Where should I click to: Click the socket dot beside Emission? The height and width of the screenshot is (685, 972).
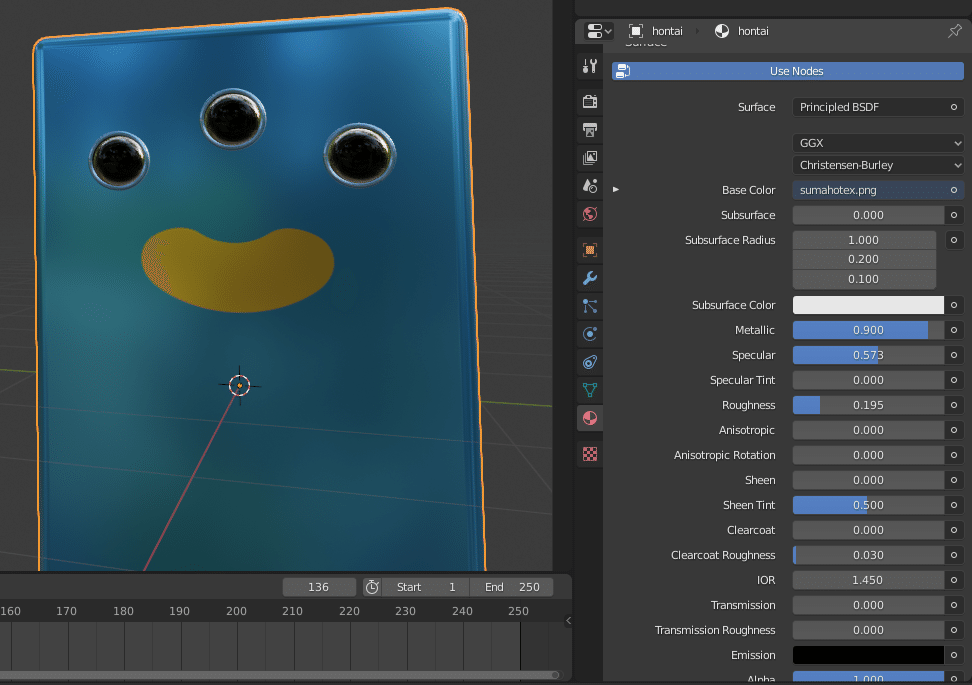[x=954, y=655]
